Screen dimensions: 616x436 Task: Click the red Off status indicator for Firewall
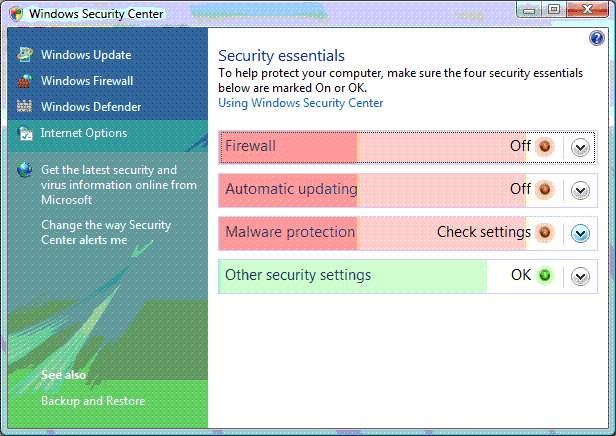coord(544,146)
